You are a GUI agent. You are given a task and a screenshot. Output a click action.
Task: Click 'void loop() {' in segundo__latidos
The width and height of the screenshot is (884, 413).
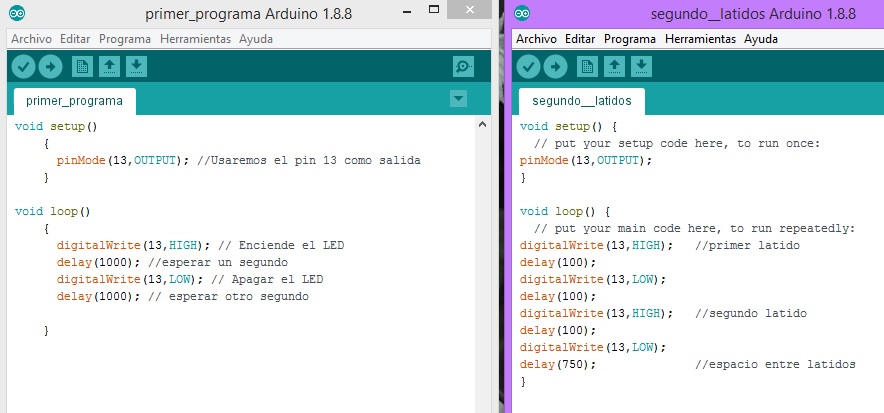565,212
